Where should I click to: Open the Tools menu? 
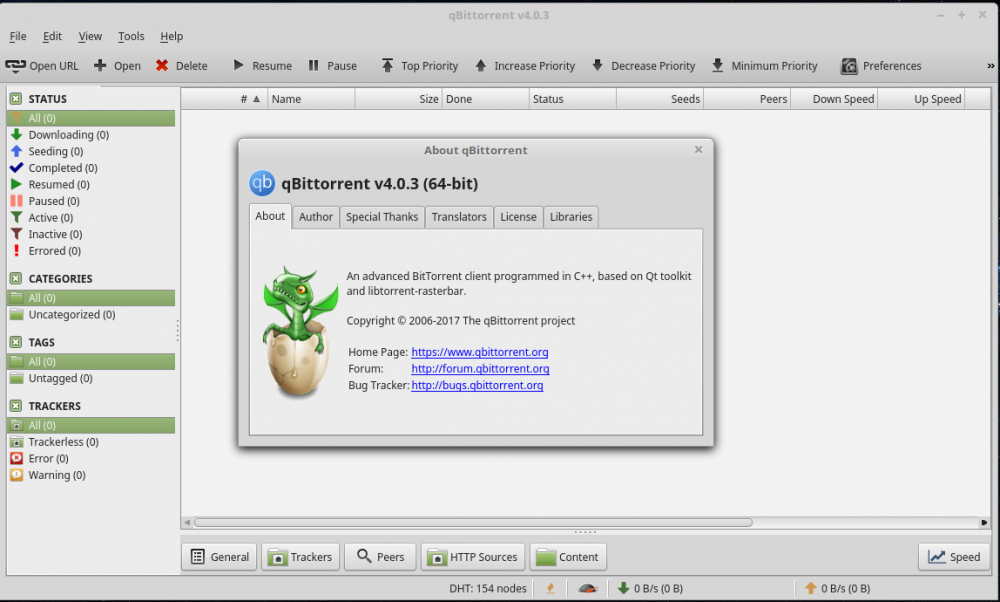tap(131, 36)
